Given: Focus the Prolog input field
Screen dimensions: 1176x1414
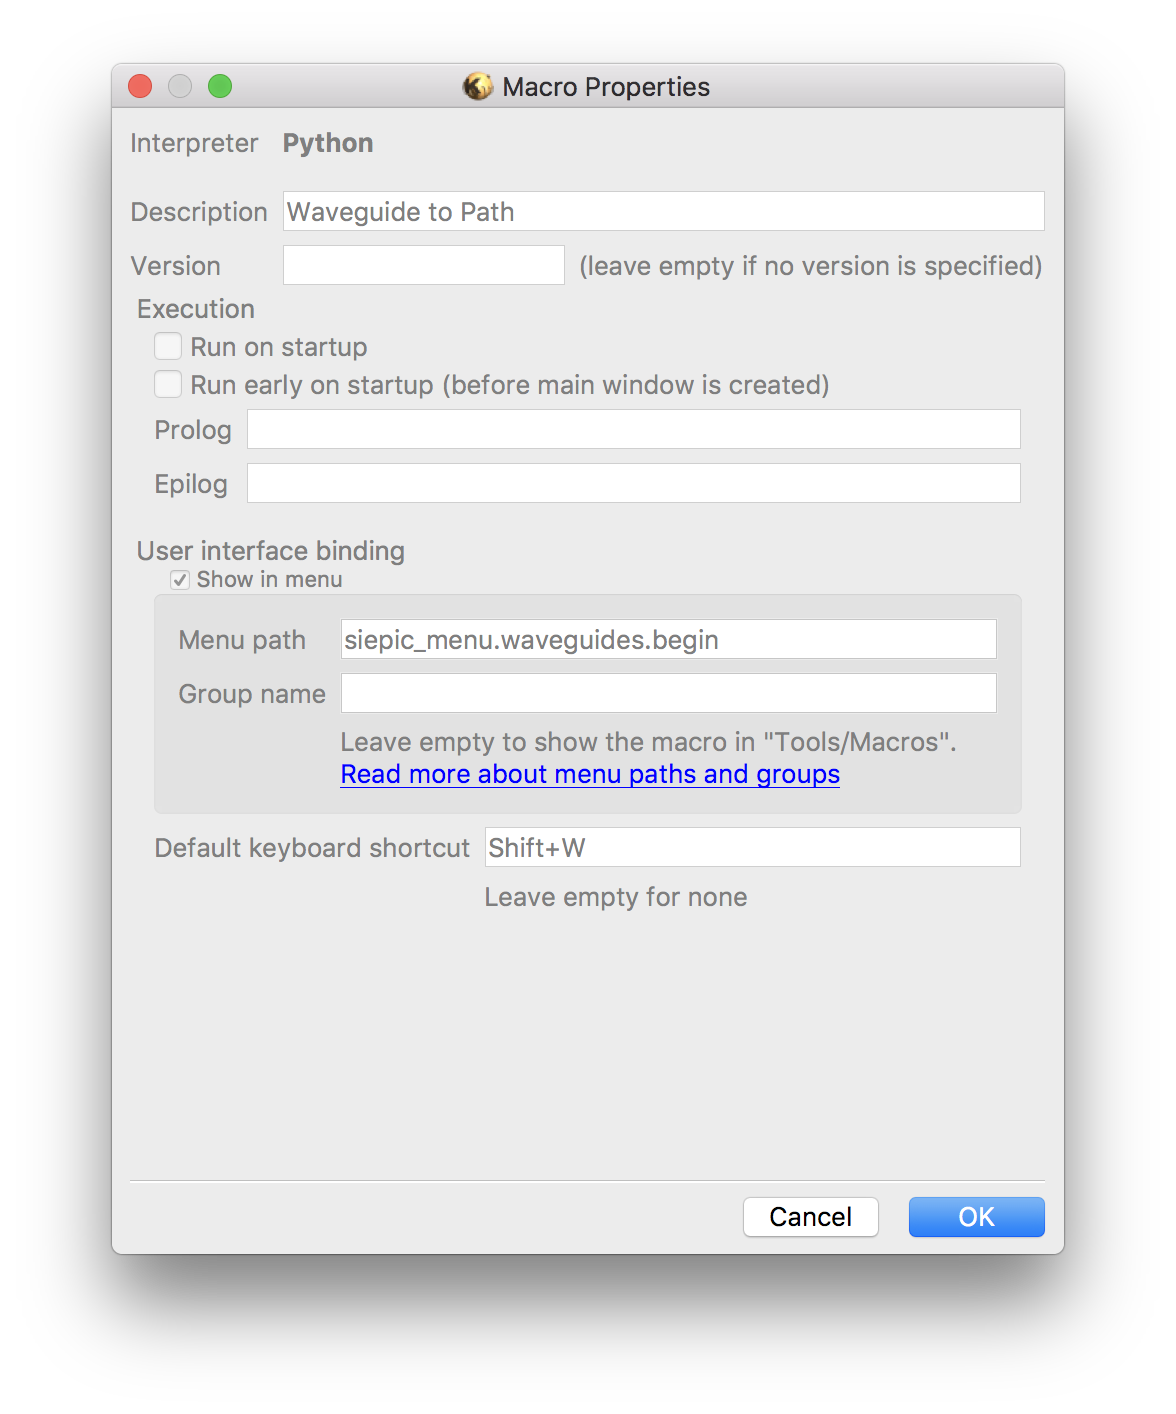Looking at the screenshot, I should tap(633, 429).
